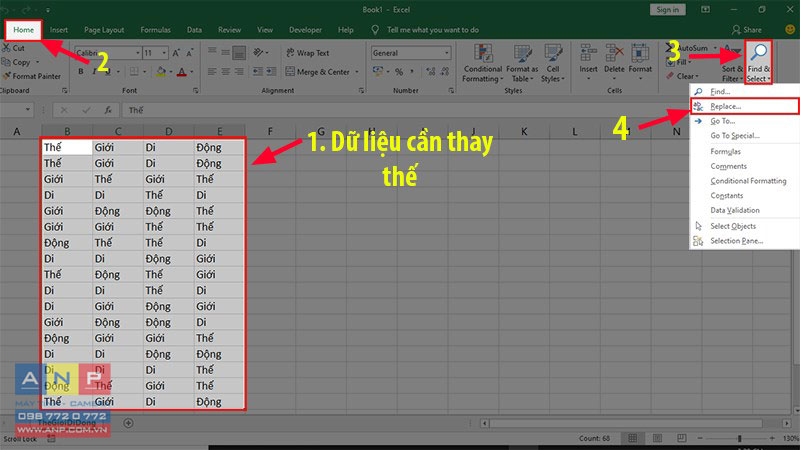Switch to Page Layout view in status bar
800x450 pixels.
point(657,438)
